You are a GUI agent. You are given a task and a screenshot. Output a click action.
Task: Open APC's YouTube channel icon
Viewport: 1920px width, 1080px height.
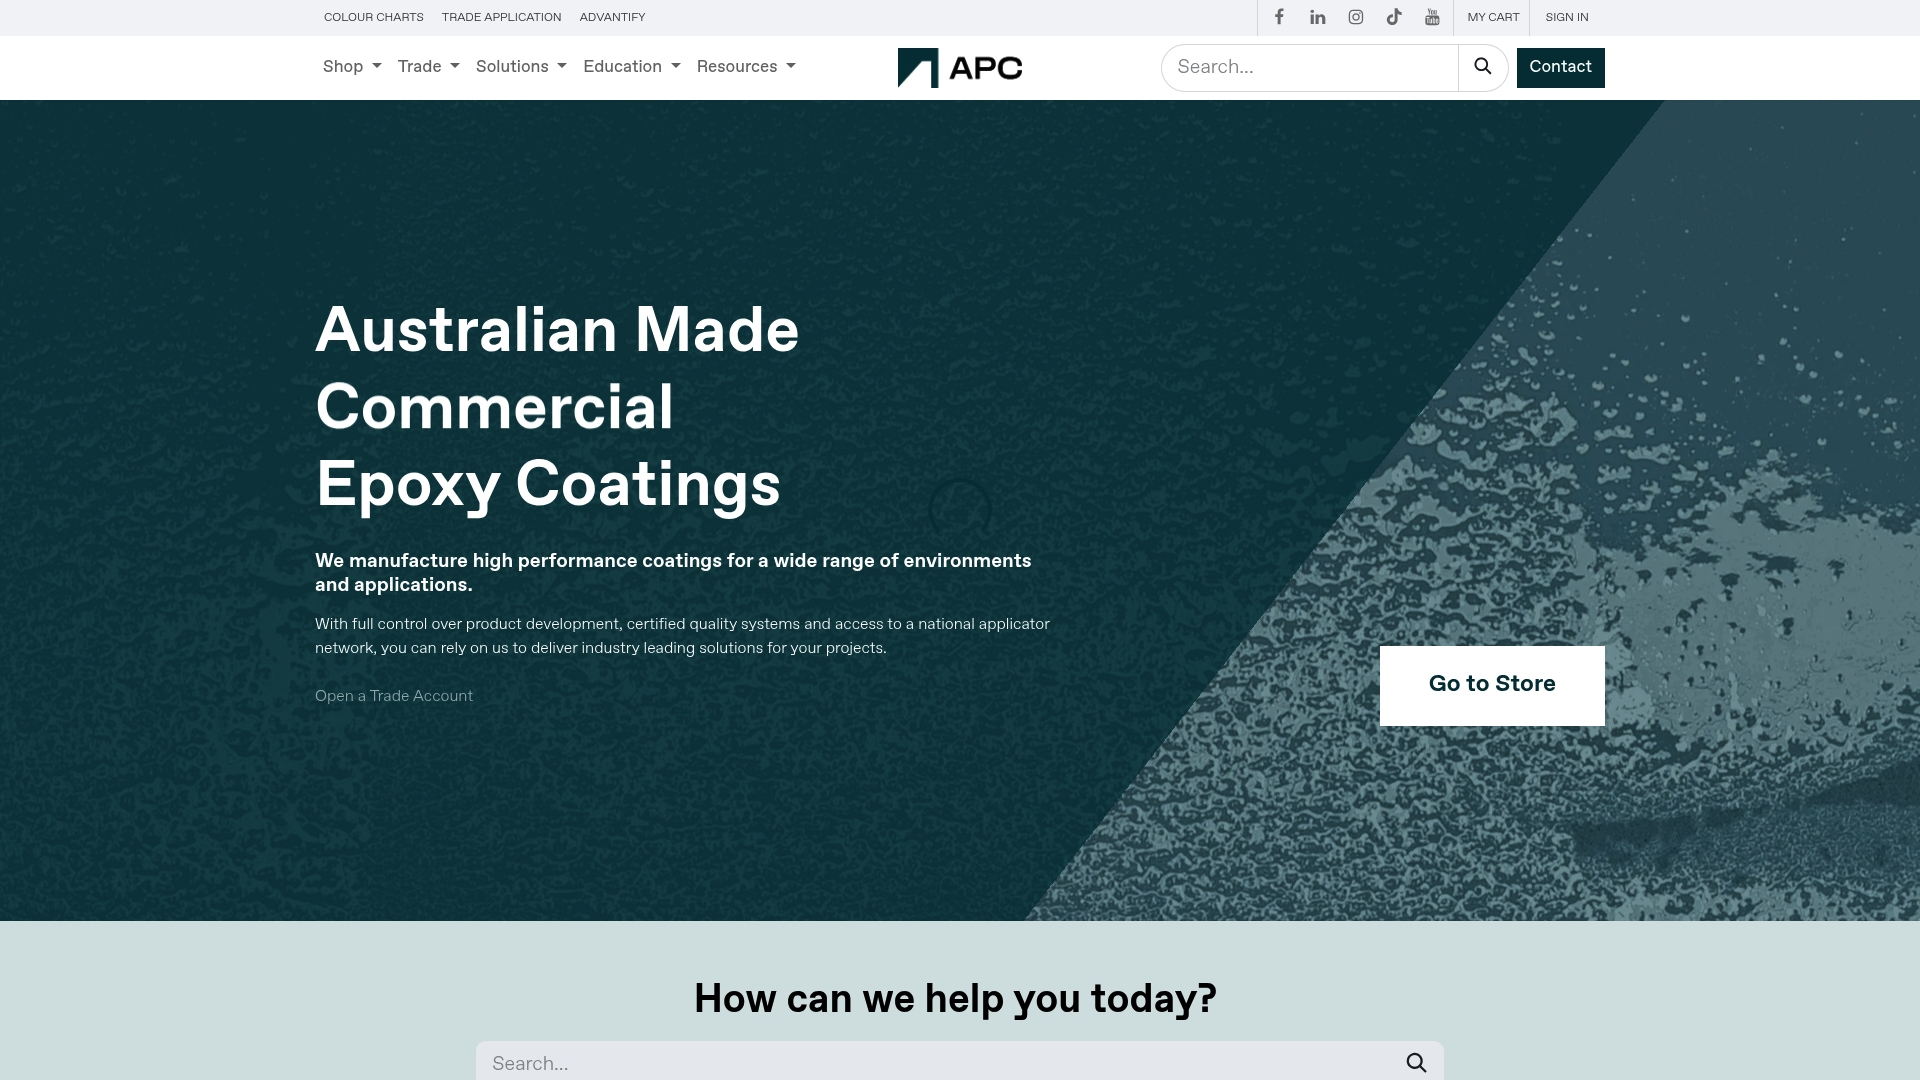[x=1432, y=17]
